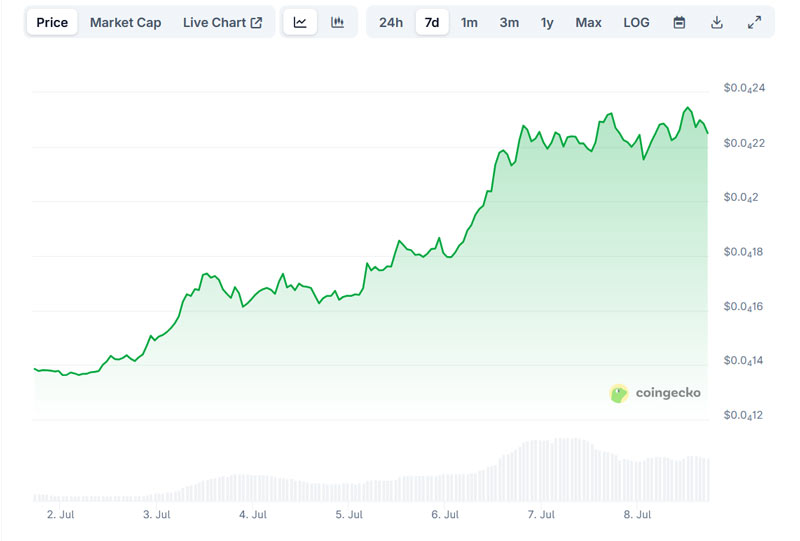The width and height of the screenshot is (800, 541).
Task: Open Live Chart in new window
Action: 222,22
